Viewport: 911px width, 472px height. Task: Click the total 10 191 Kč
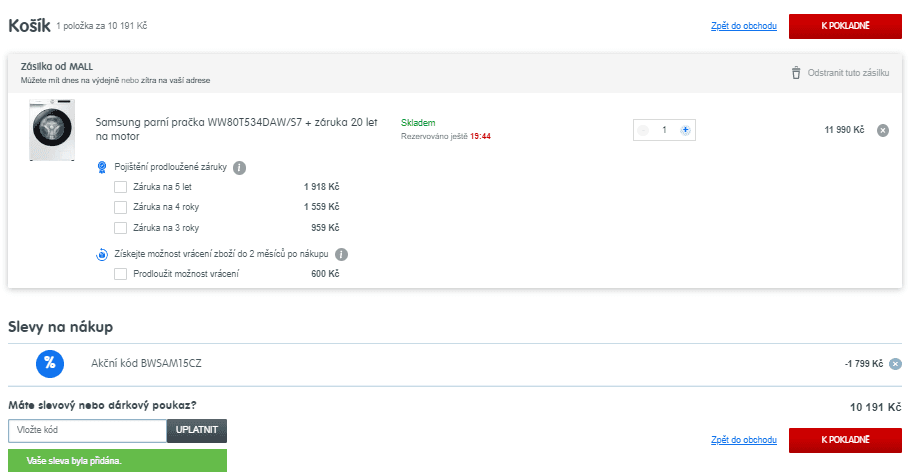(876, 407)
